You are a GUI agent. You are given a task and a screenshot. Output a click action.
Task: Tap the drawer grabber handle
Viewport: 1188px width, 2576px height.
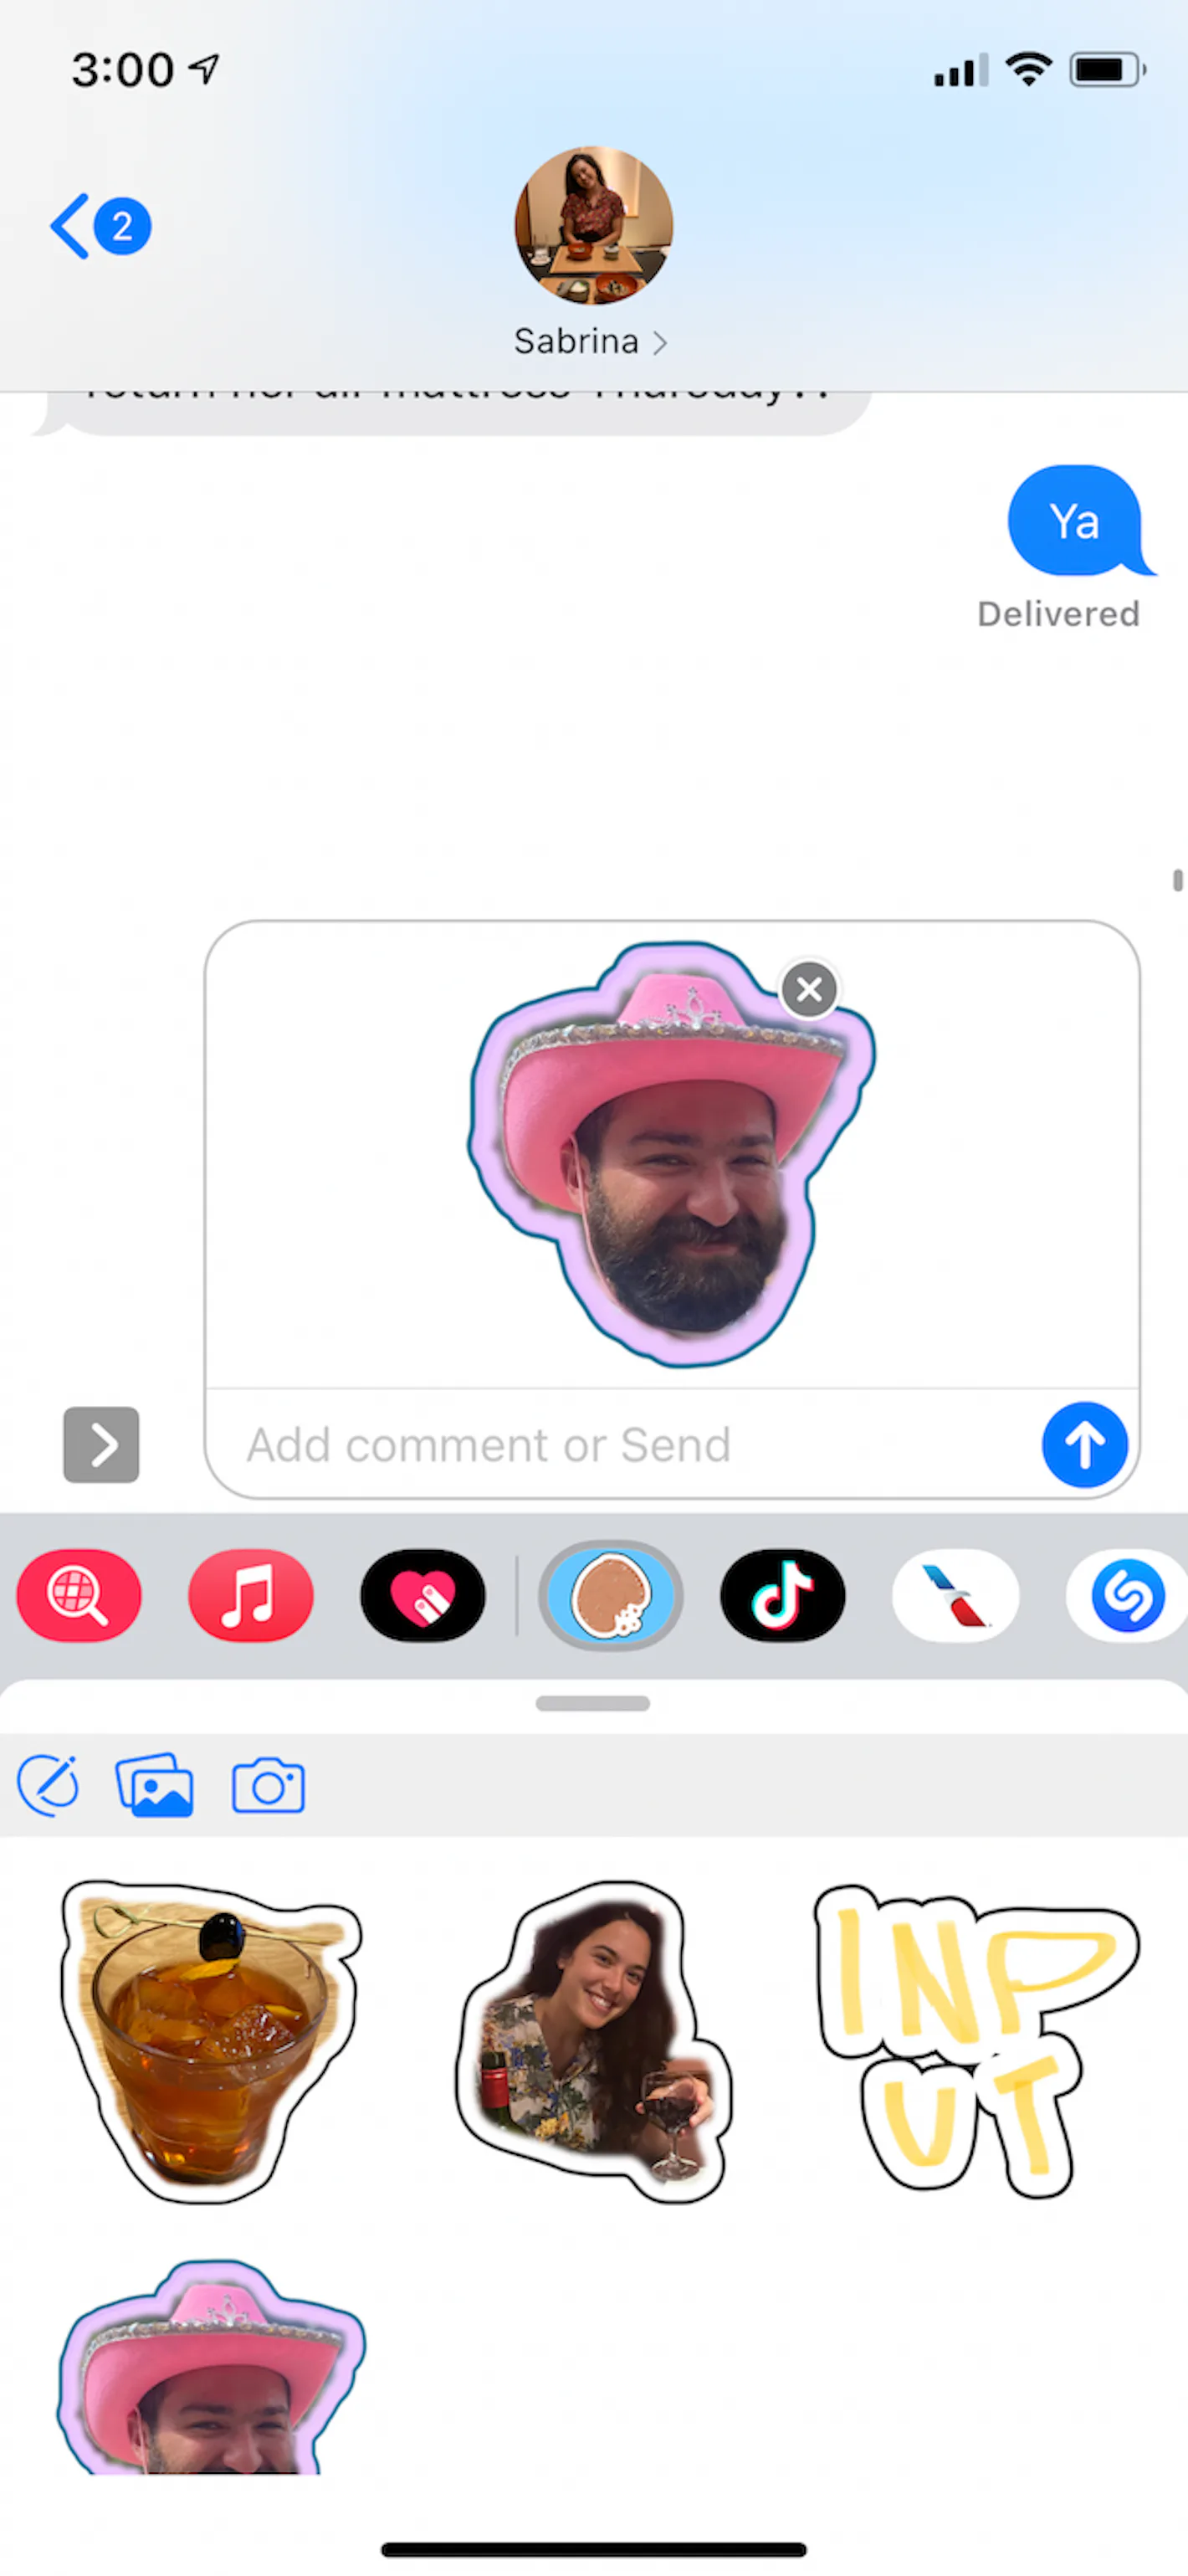(x=593, y=1703)
